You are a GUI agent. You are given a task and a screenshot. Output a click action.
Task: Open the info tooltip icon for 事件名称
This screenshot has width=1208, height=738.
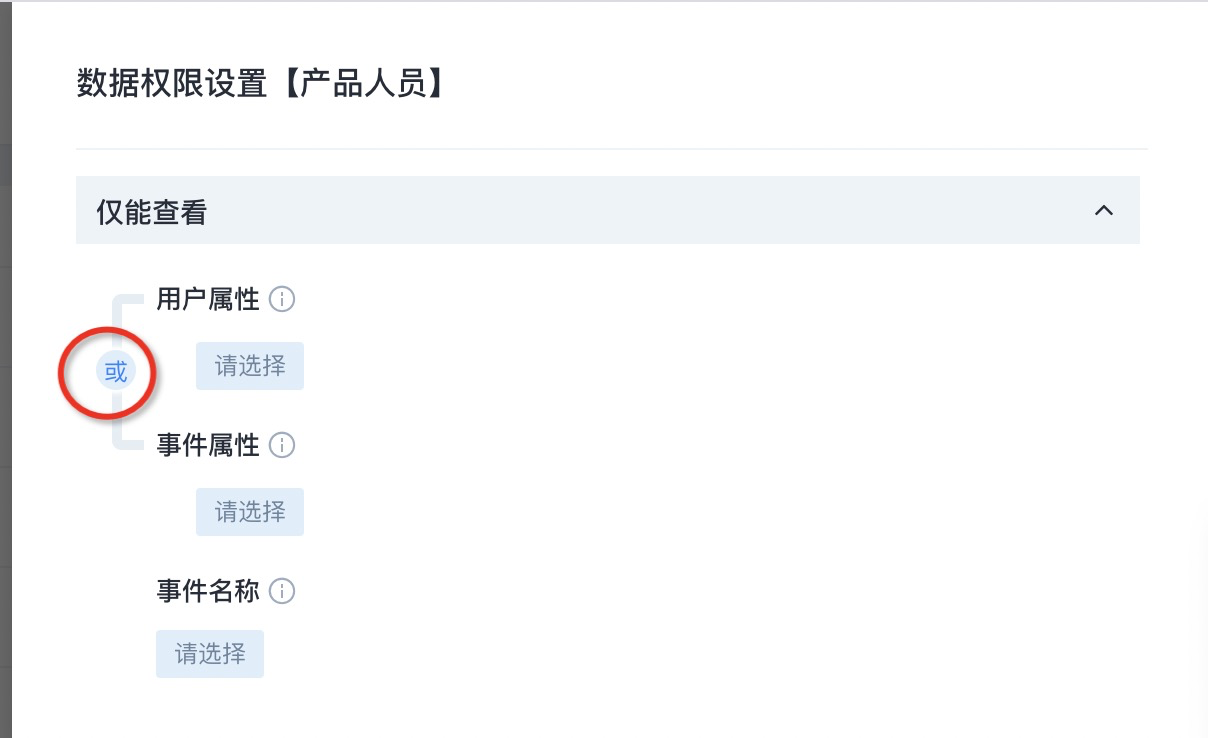click(x=283, y=591)
